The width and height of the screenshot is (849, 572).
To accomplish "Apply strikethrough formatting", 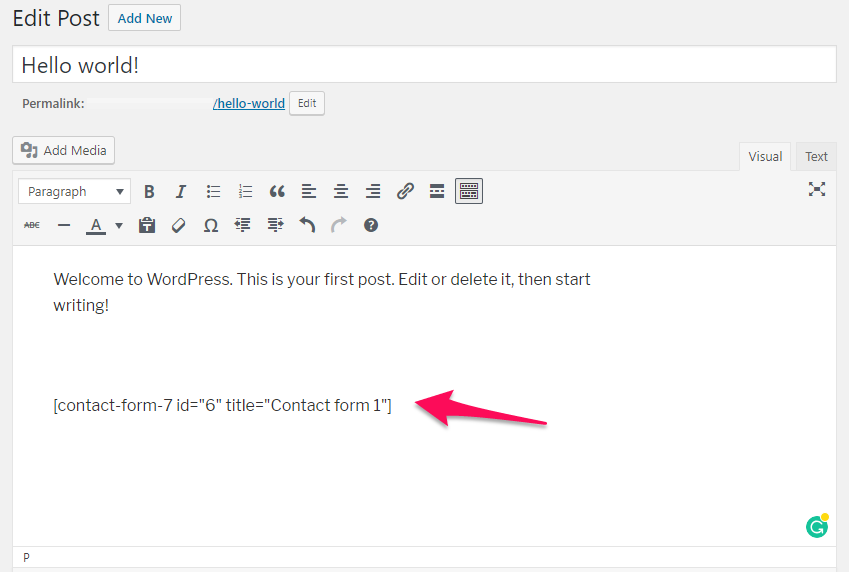I will (32, 225).
